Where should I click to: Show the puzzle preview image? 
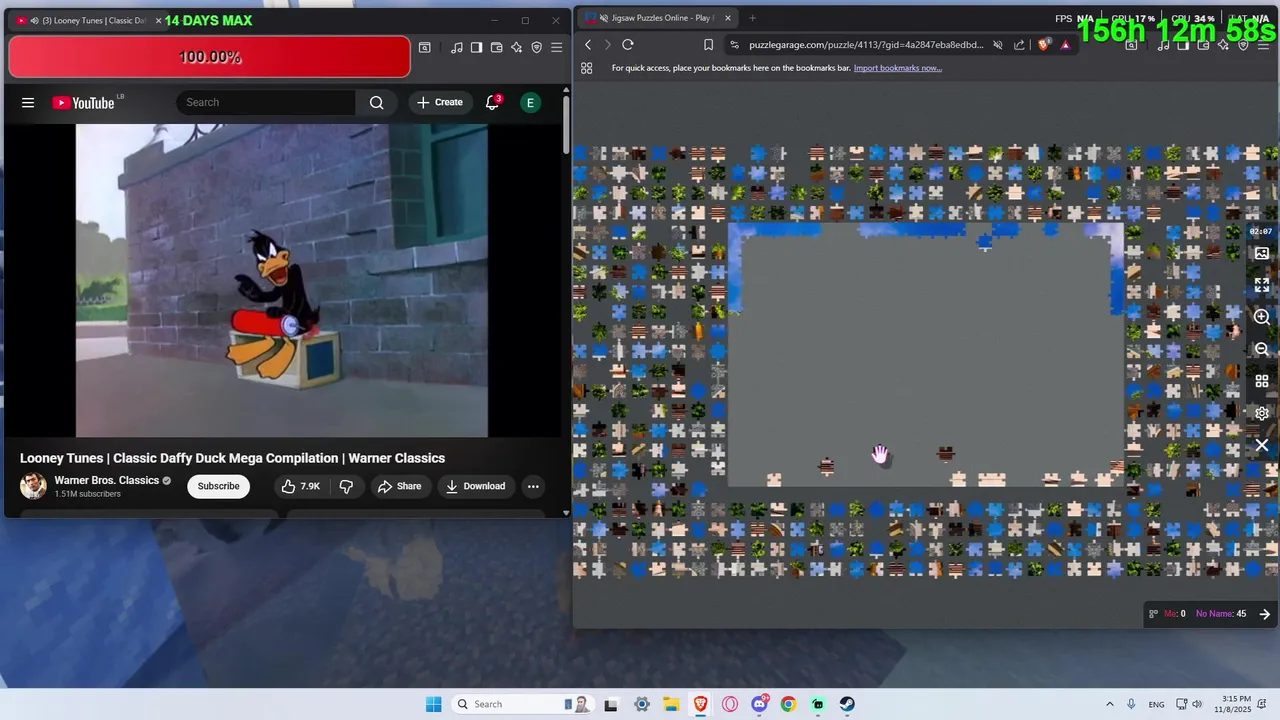[1262, 254]
